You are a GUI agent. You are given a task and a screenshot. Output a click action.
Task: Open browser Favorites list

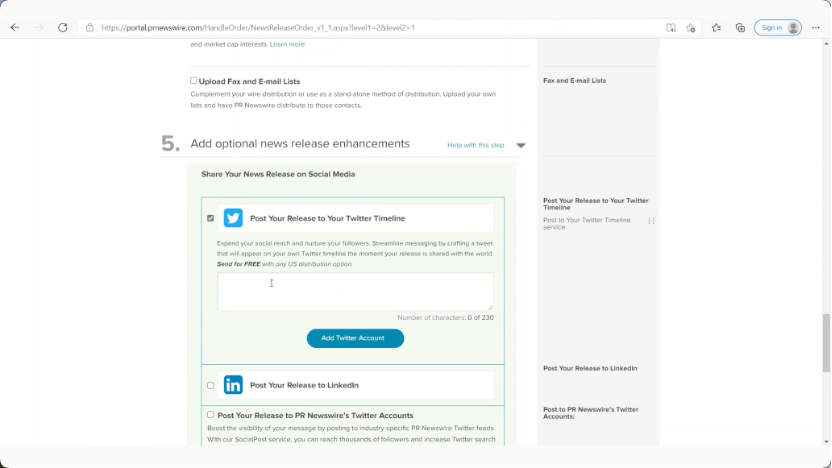pos(716,28)
